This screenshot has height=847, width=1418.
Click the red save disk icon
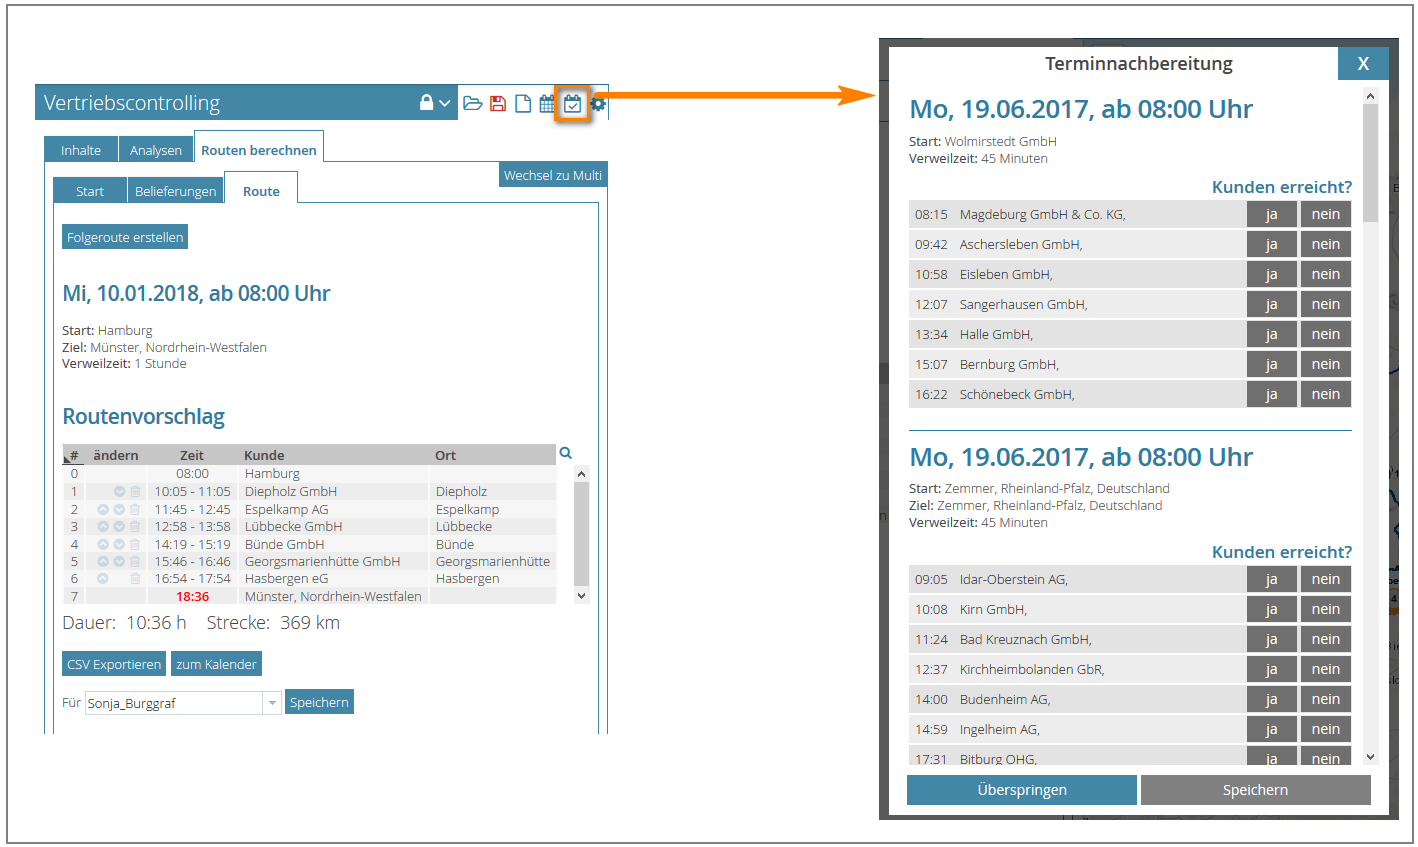click(x=498, y=104)
